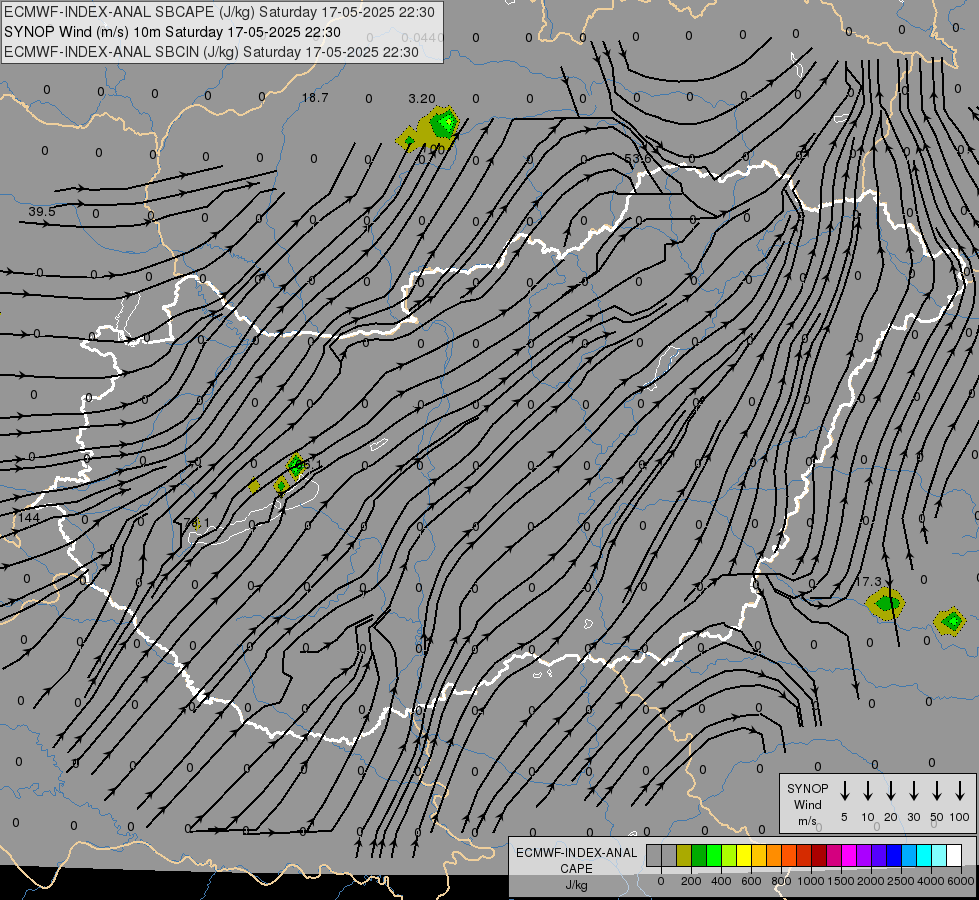Viewport: 979px width, 900px height.
Task: Click the 0.0440 value near the header
Action: [423, 37]
